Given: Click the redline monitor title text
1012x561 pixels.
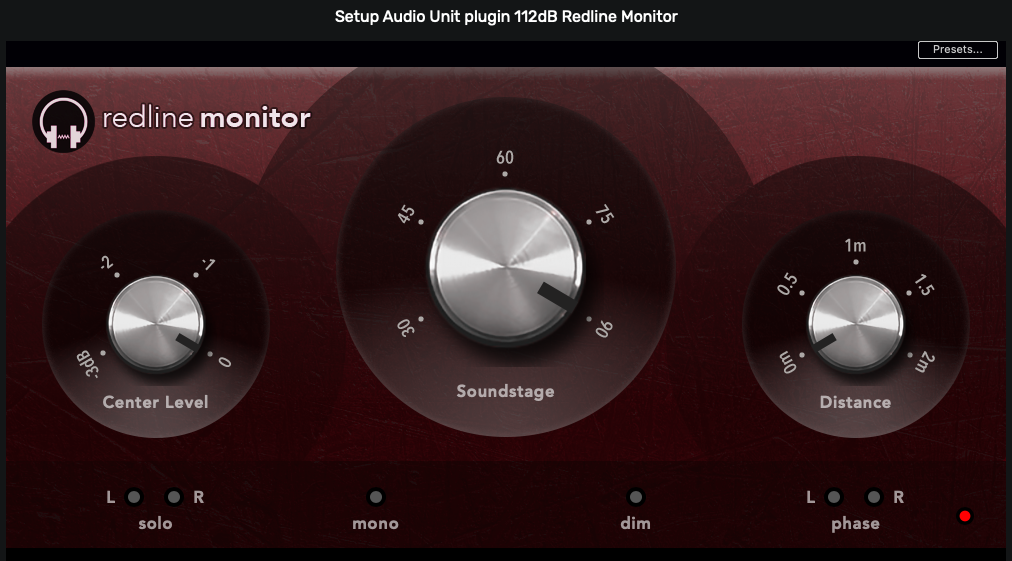Looking at the screenshot, I should tap(207, 118).
